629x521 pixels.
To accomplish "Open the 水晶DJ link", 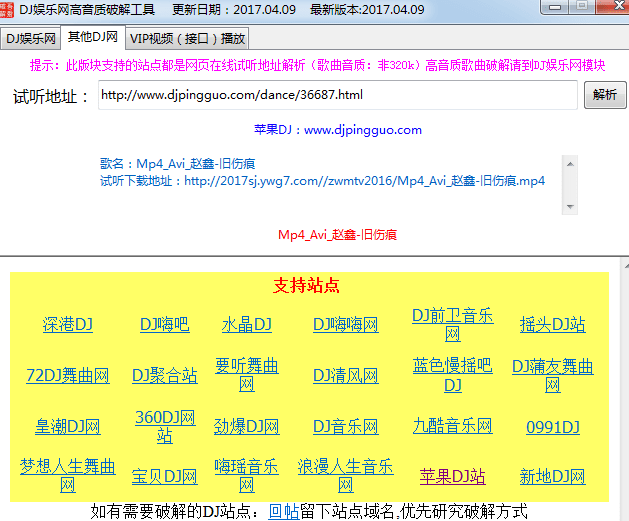I will [246, 325].
